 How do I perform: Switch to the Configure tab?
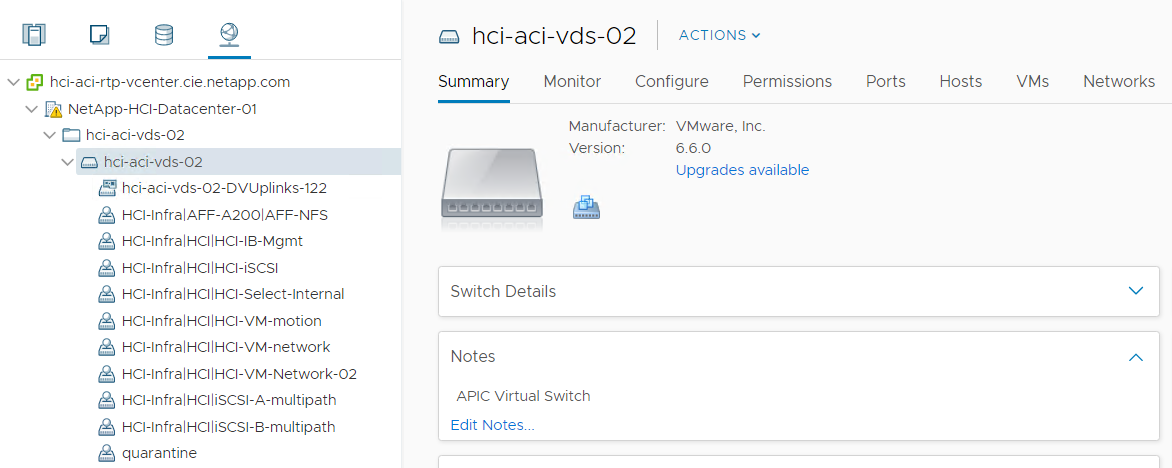671,82
